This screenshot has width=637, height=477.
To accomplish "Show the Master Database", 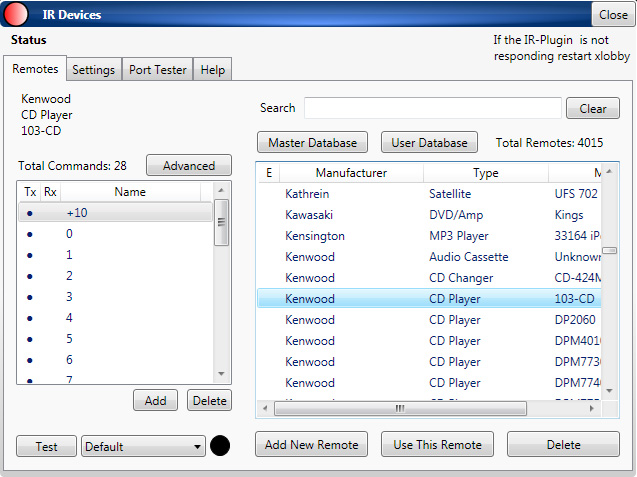I will click(x=312, y=143).
